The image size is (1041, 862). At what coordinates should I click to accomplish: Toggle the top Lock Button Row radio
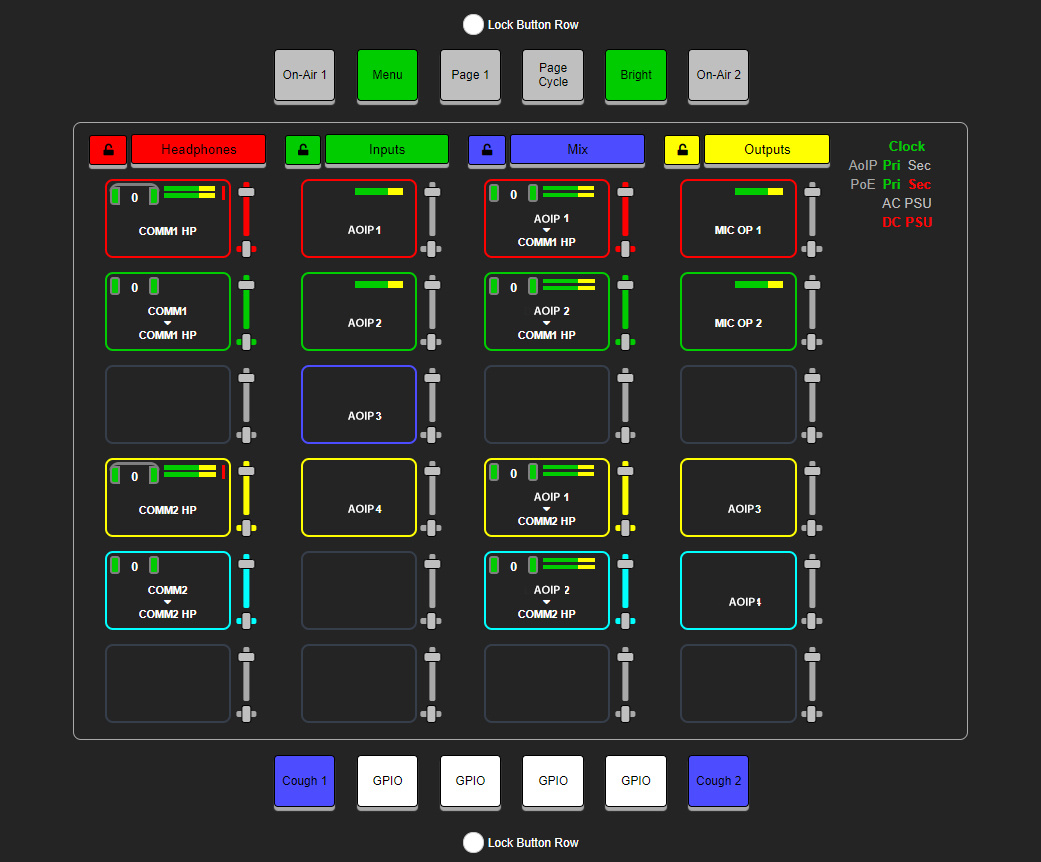pyautogui.click(x=474, y=25)
